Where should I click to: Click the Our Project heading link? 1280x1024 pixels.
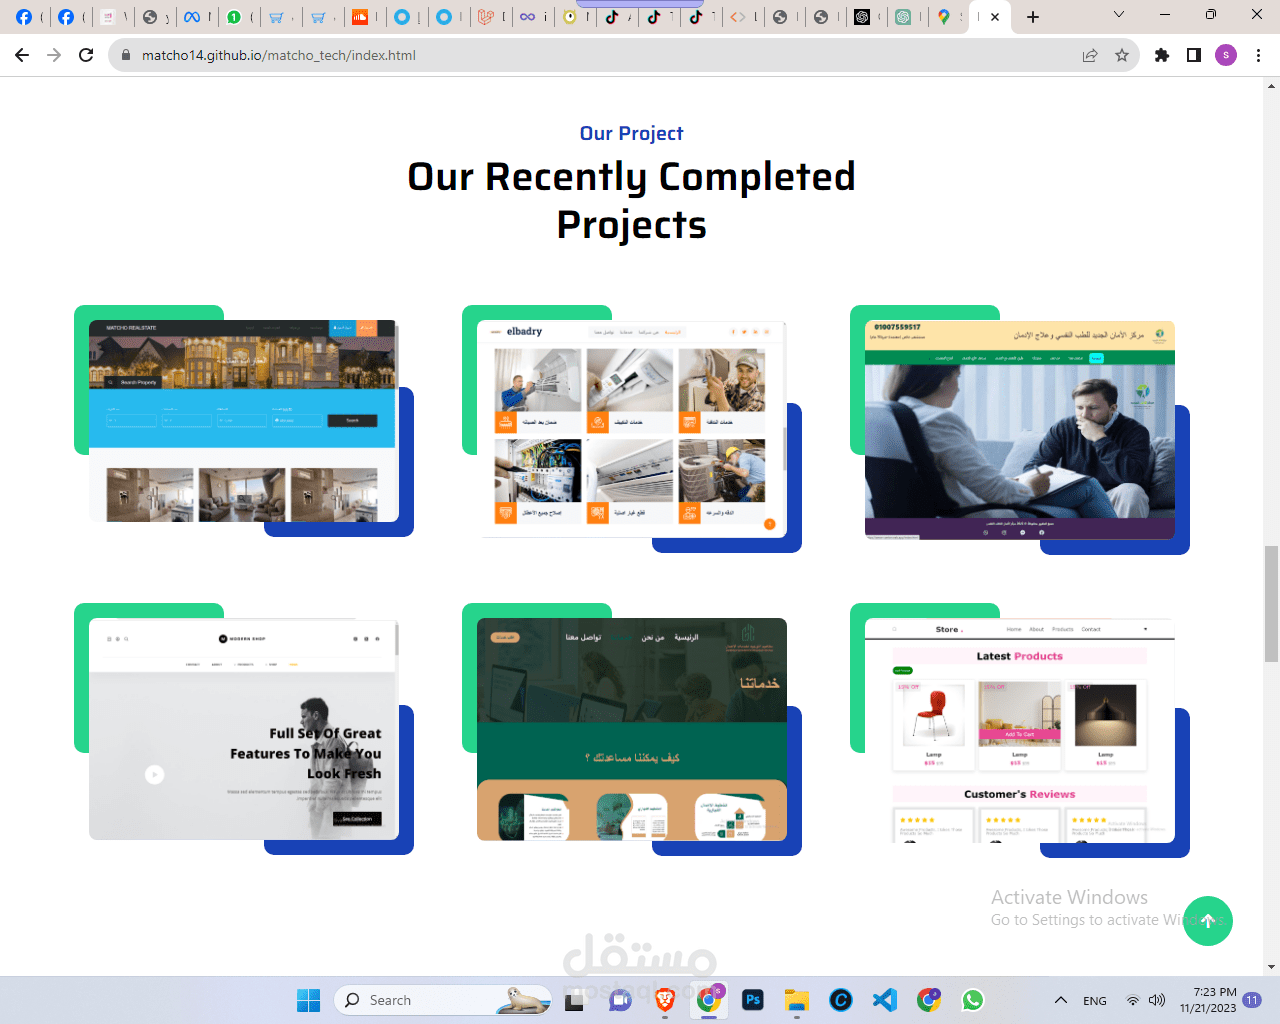tap(632, 133)
